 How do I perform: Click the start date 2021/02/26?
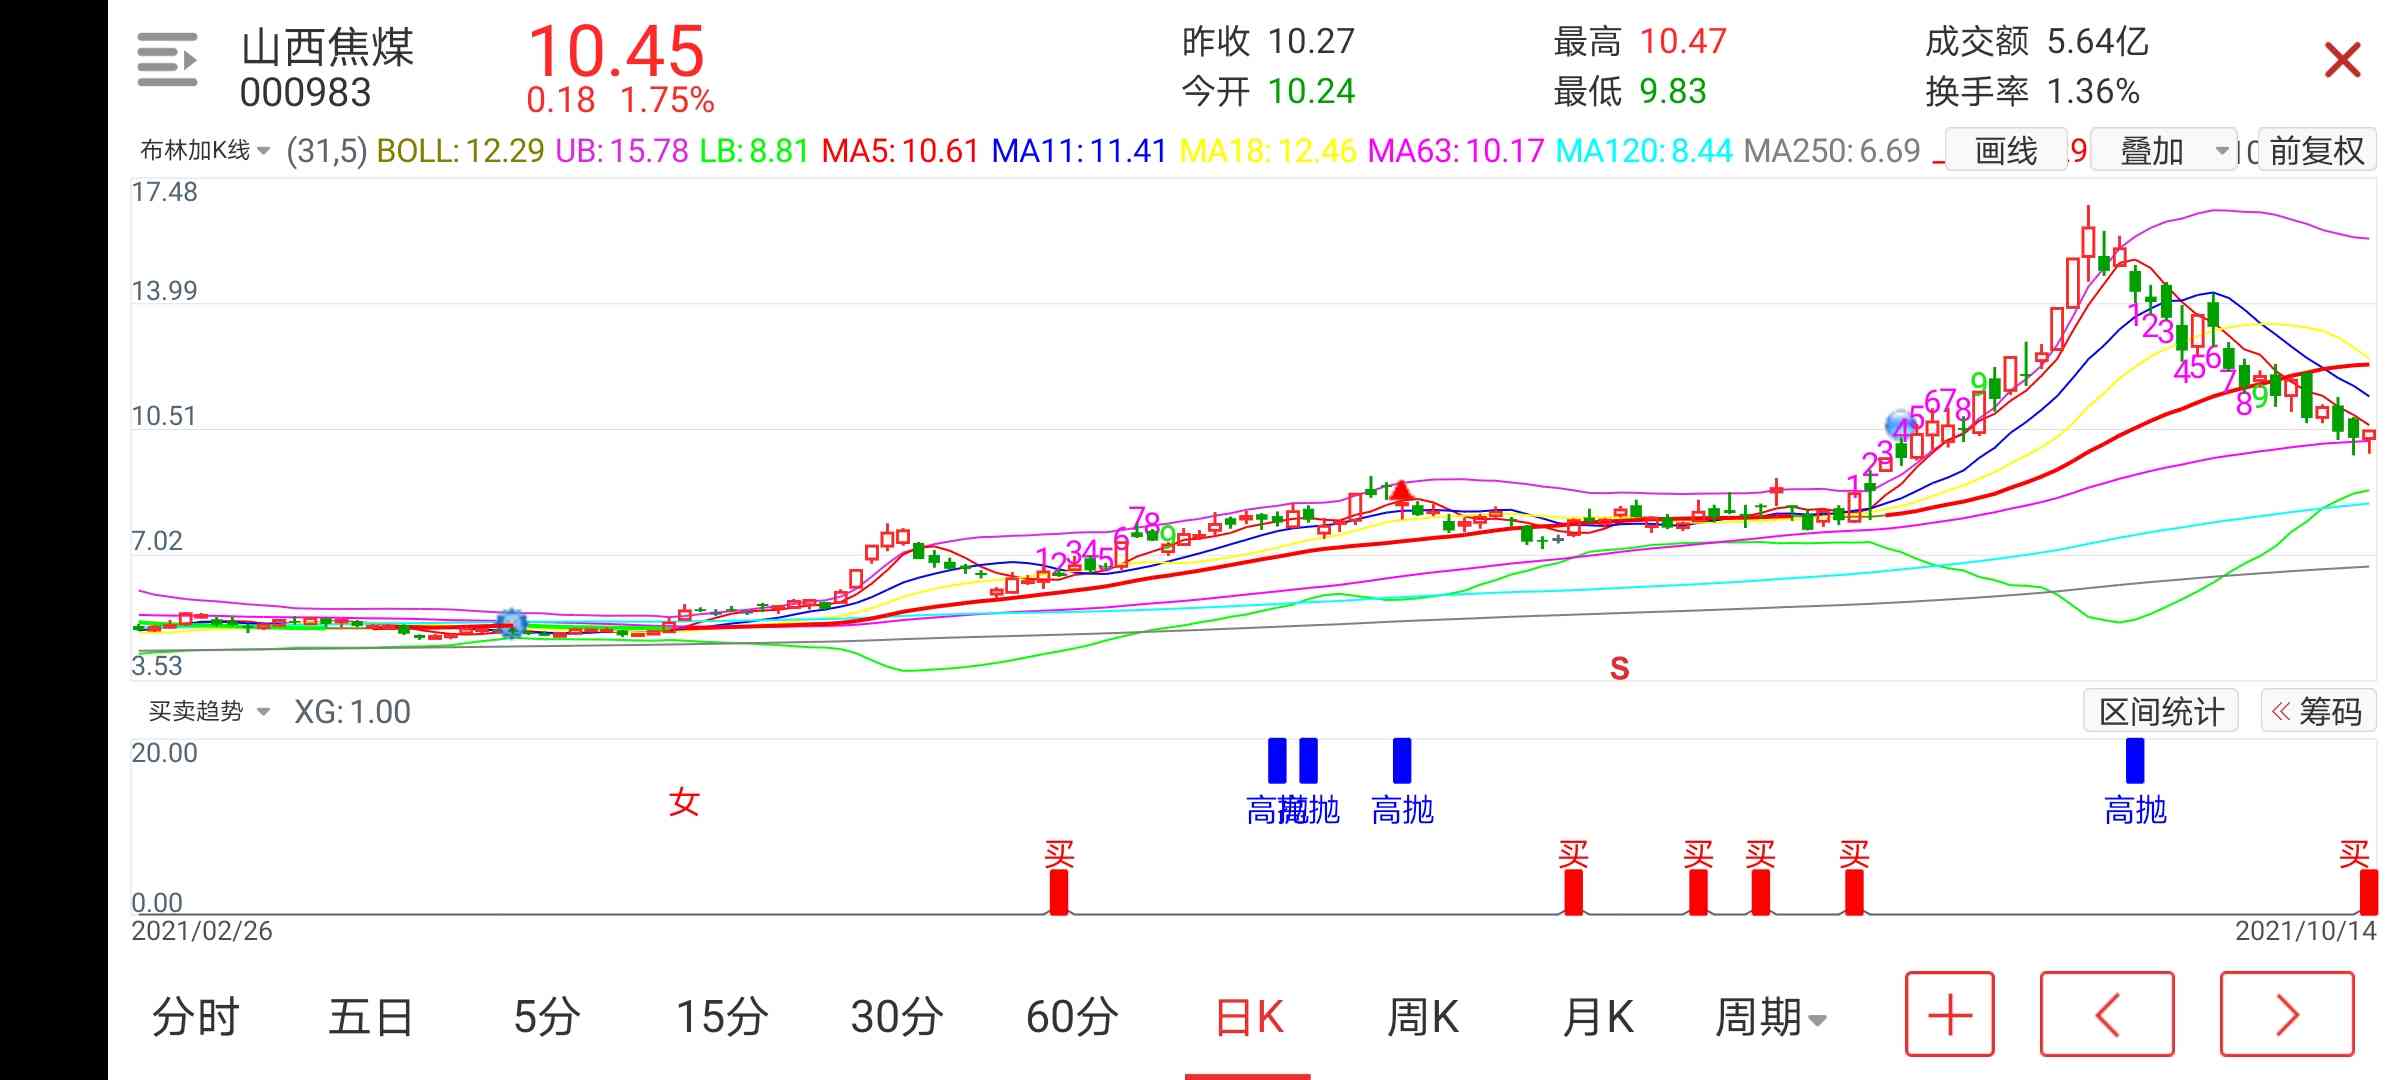coord(202,931)
